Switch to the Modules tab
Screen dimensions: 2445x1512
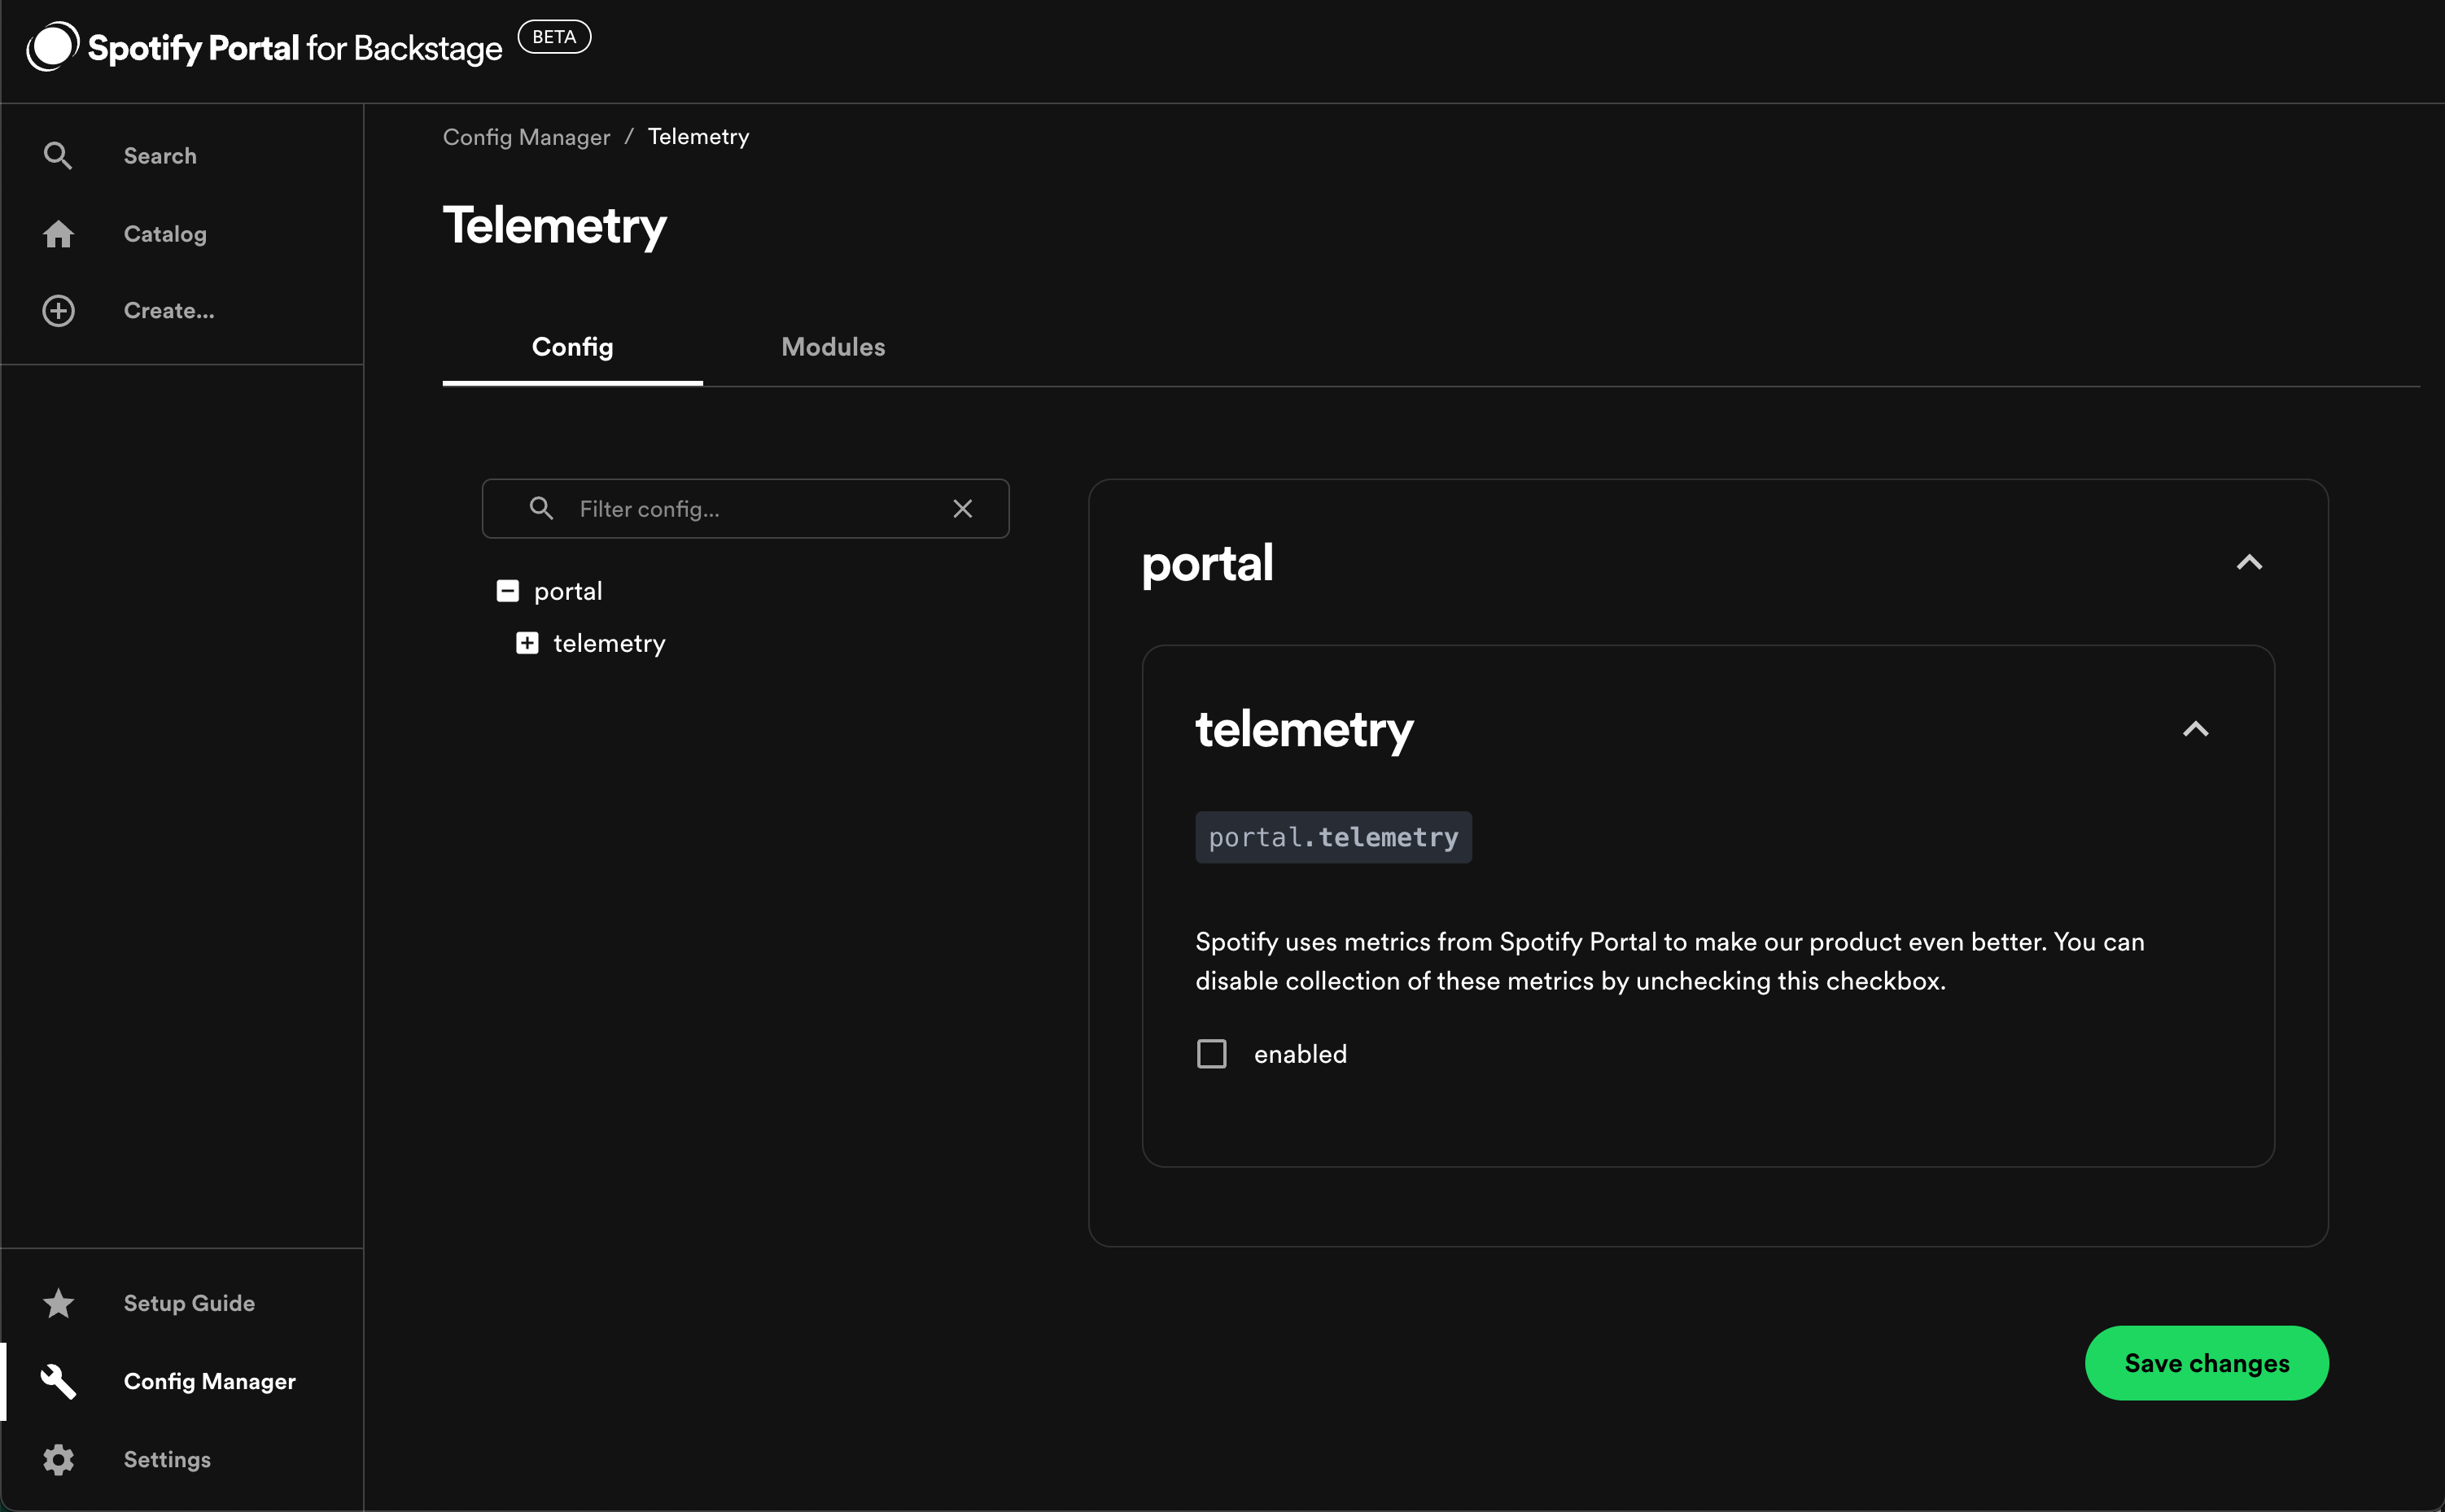832,346
